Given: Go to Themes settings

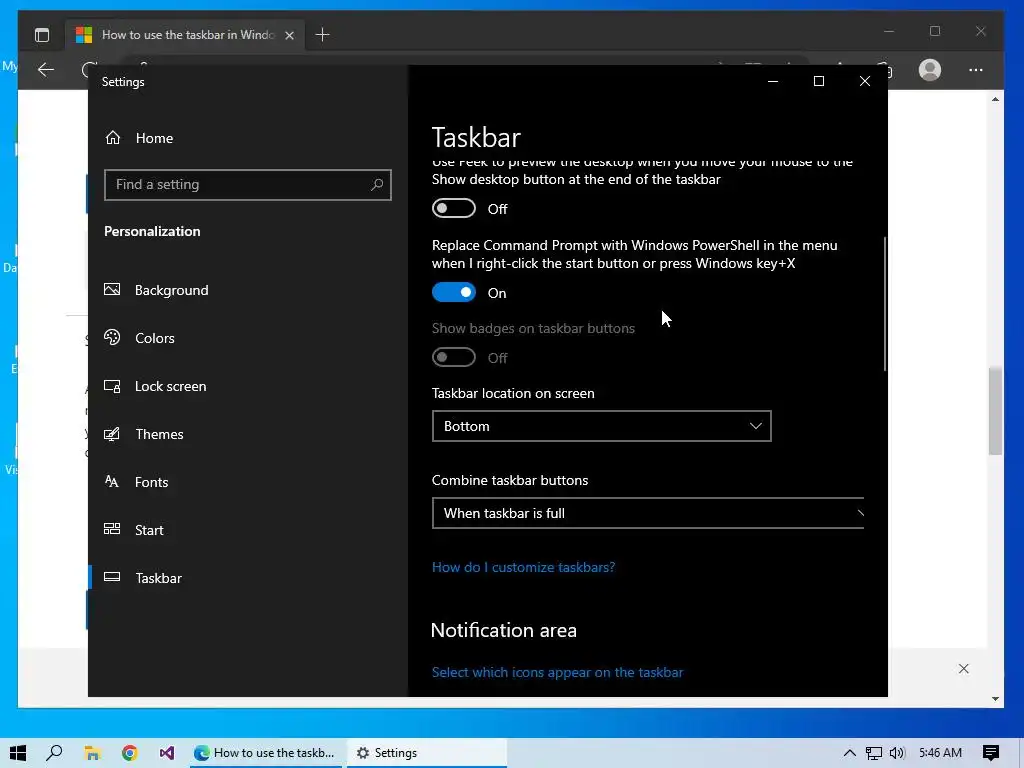Looking at the screenshot, I should coord(159,434).
